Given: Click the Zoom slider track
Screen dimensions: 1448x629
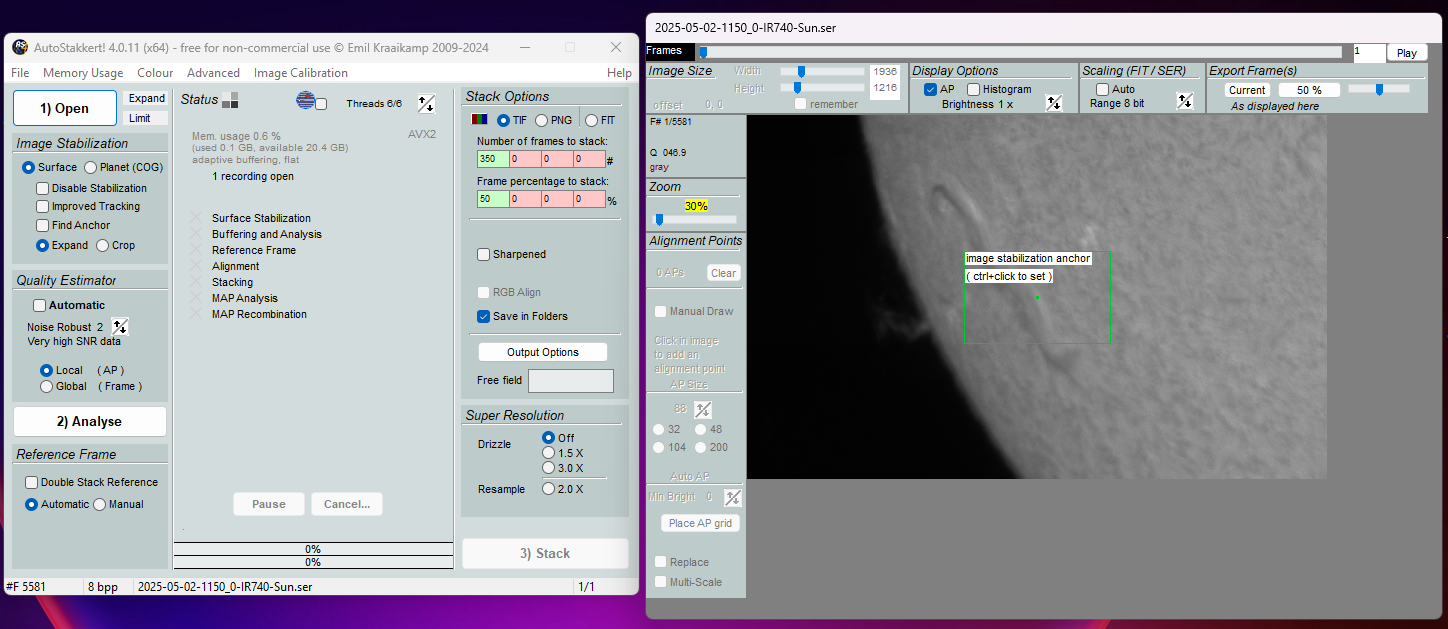Looking at the screenshot, I should coord(696,219).
